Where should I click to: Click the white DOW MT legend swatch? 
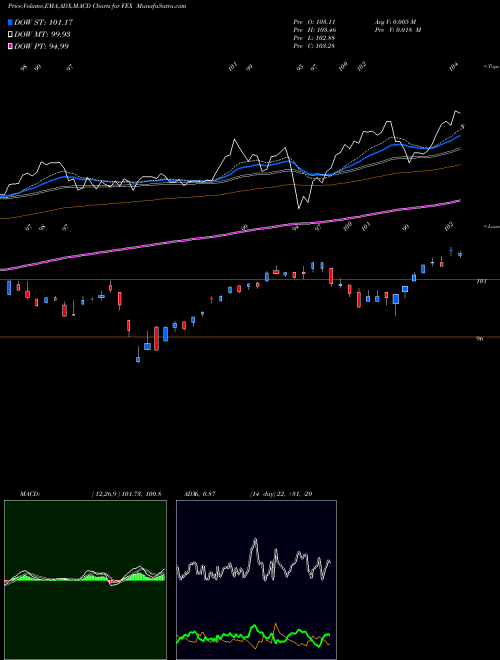click(x=10, y=35)
